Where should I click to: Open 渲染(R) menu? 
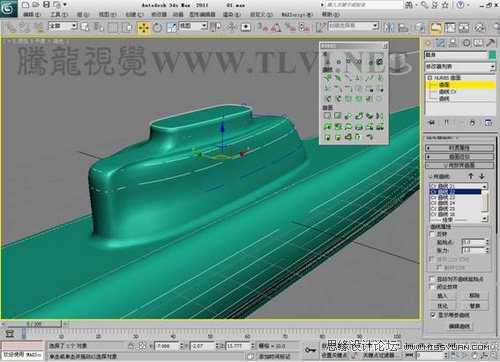tap(232, 15)
